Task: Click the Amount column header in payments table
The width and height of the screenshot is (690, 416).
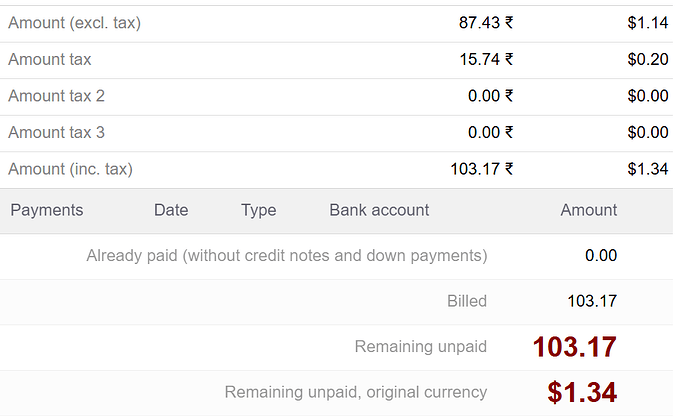Action: pos(589,210)
